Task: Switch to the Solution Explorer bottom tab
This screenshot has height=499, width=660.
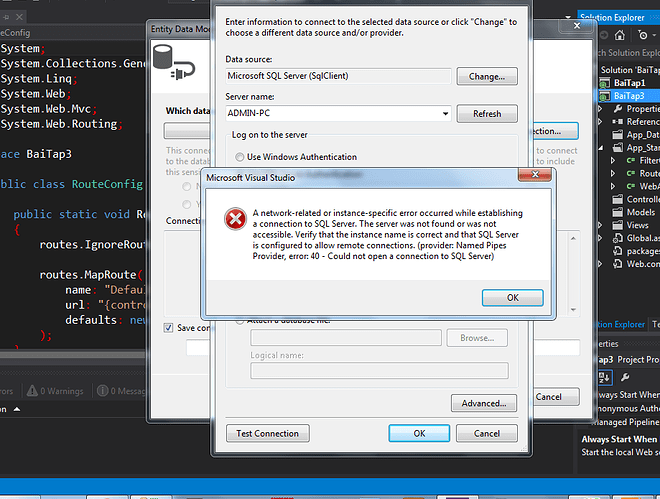Action: point(618,324)
